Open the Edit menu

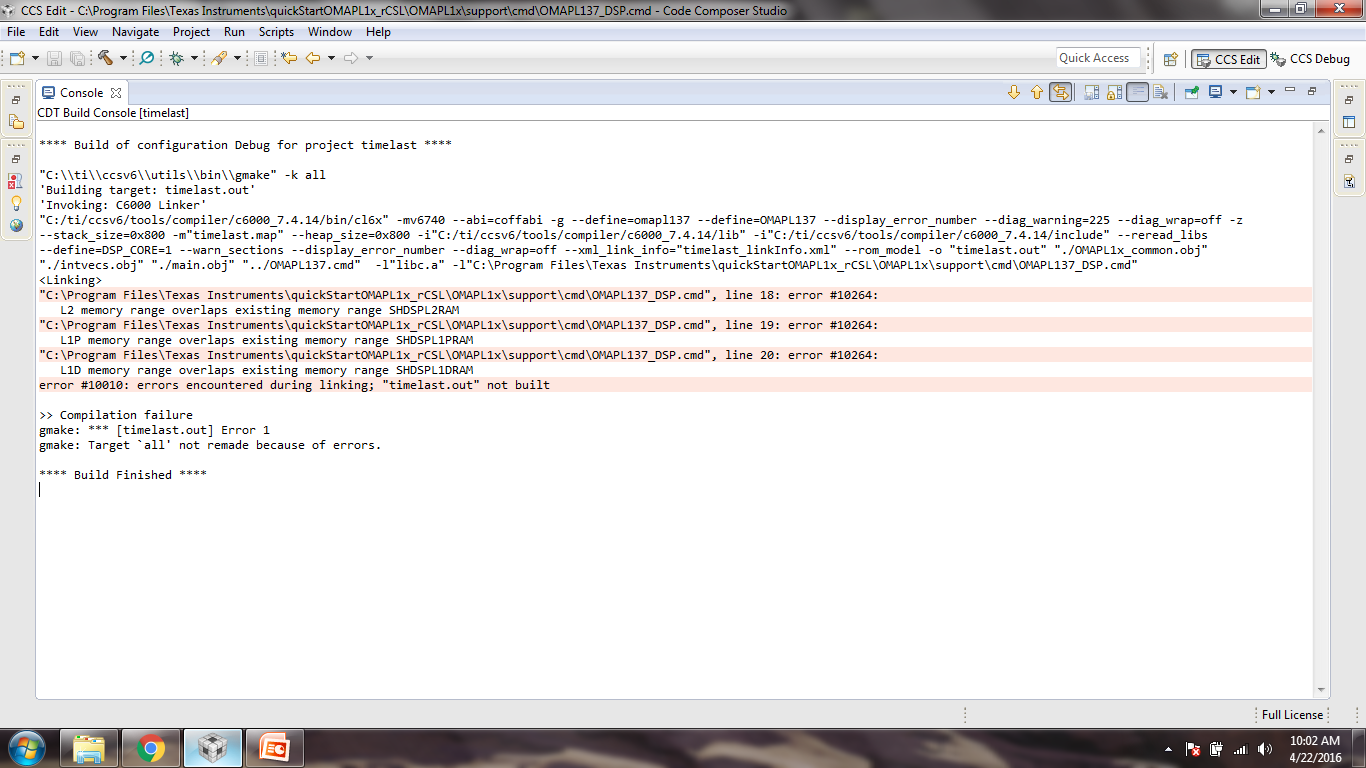point(49,32)
